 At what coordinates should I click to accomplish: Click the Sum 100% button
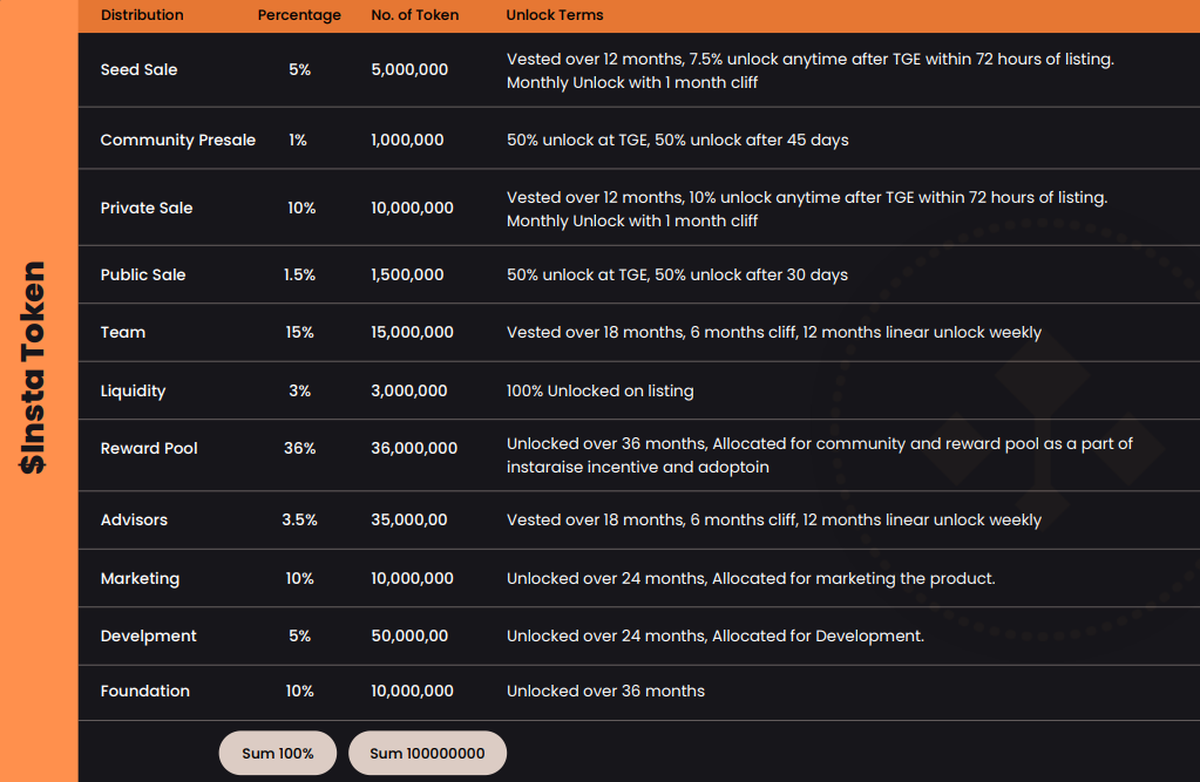tap(277, 753)
